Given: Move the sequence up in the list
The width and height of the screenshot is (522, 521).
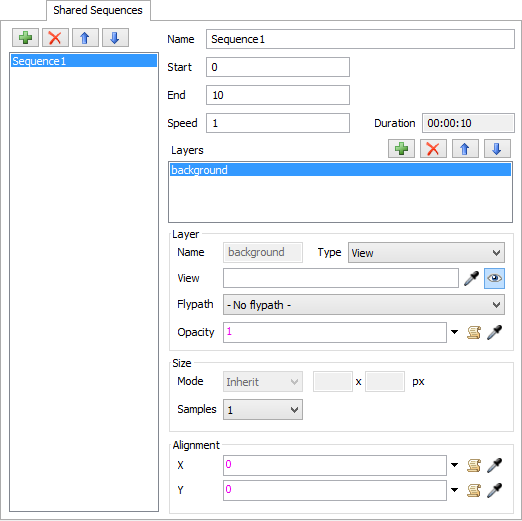Looking at the screenshot, I should (85, 38).
